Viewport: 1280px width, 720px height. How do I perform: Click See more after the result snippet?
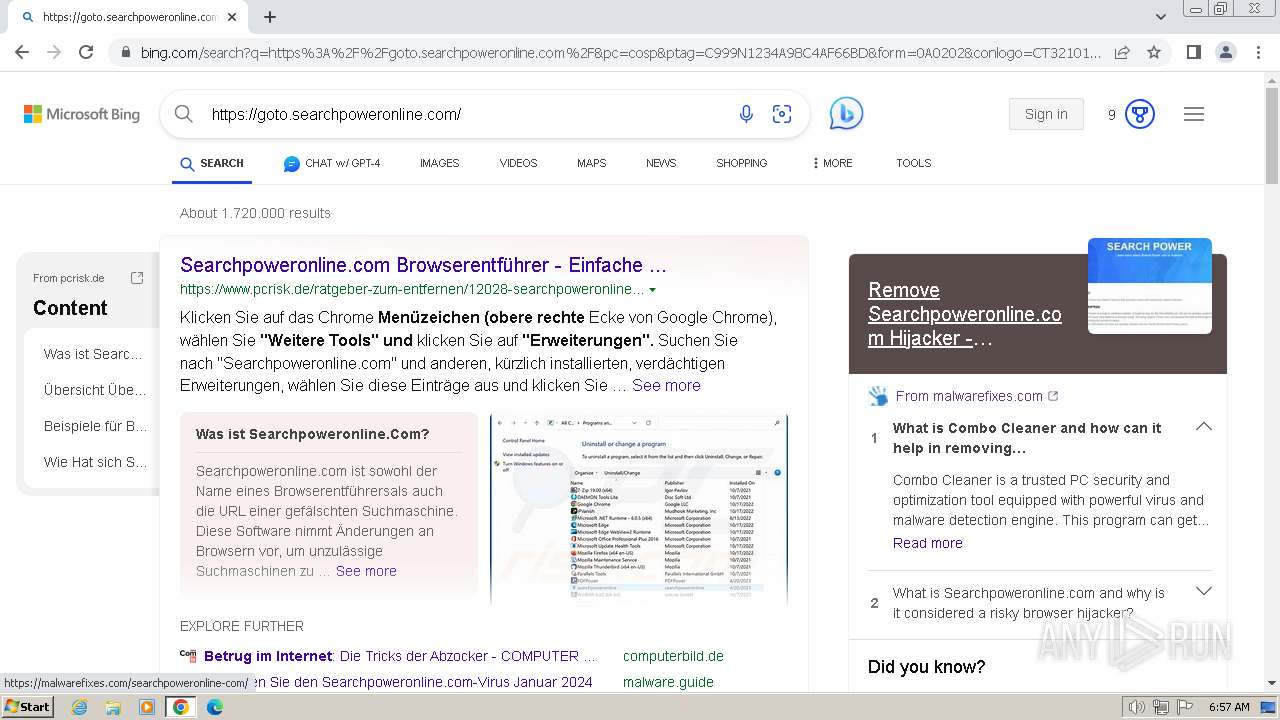click(x=666, y=385)
